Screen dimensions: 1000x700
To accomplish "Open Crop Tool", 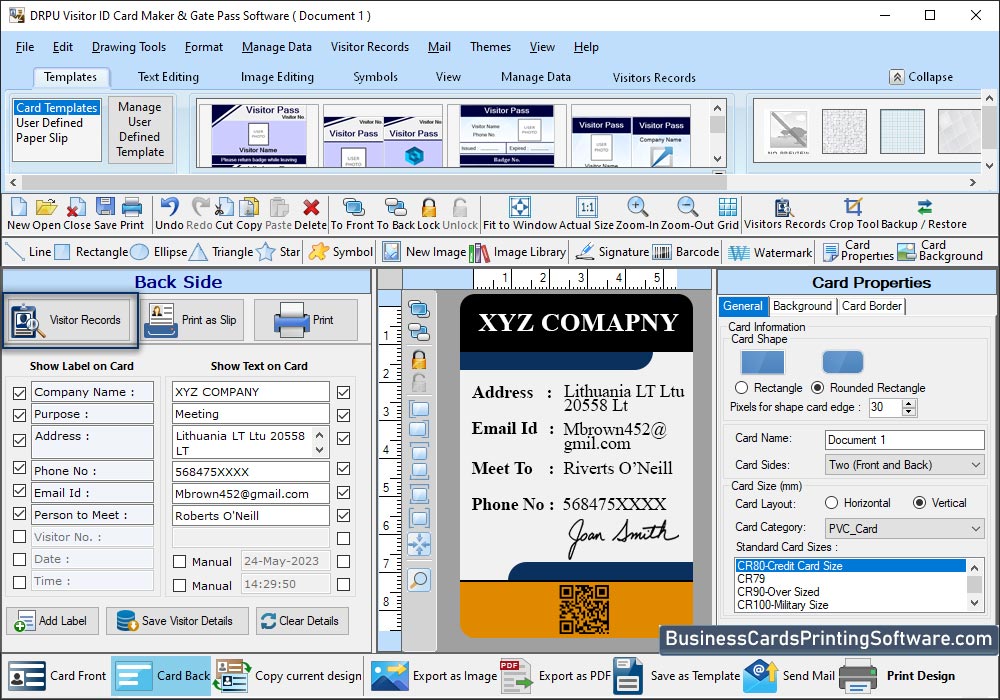I will tap(853, 214).
